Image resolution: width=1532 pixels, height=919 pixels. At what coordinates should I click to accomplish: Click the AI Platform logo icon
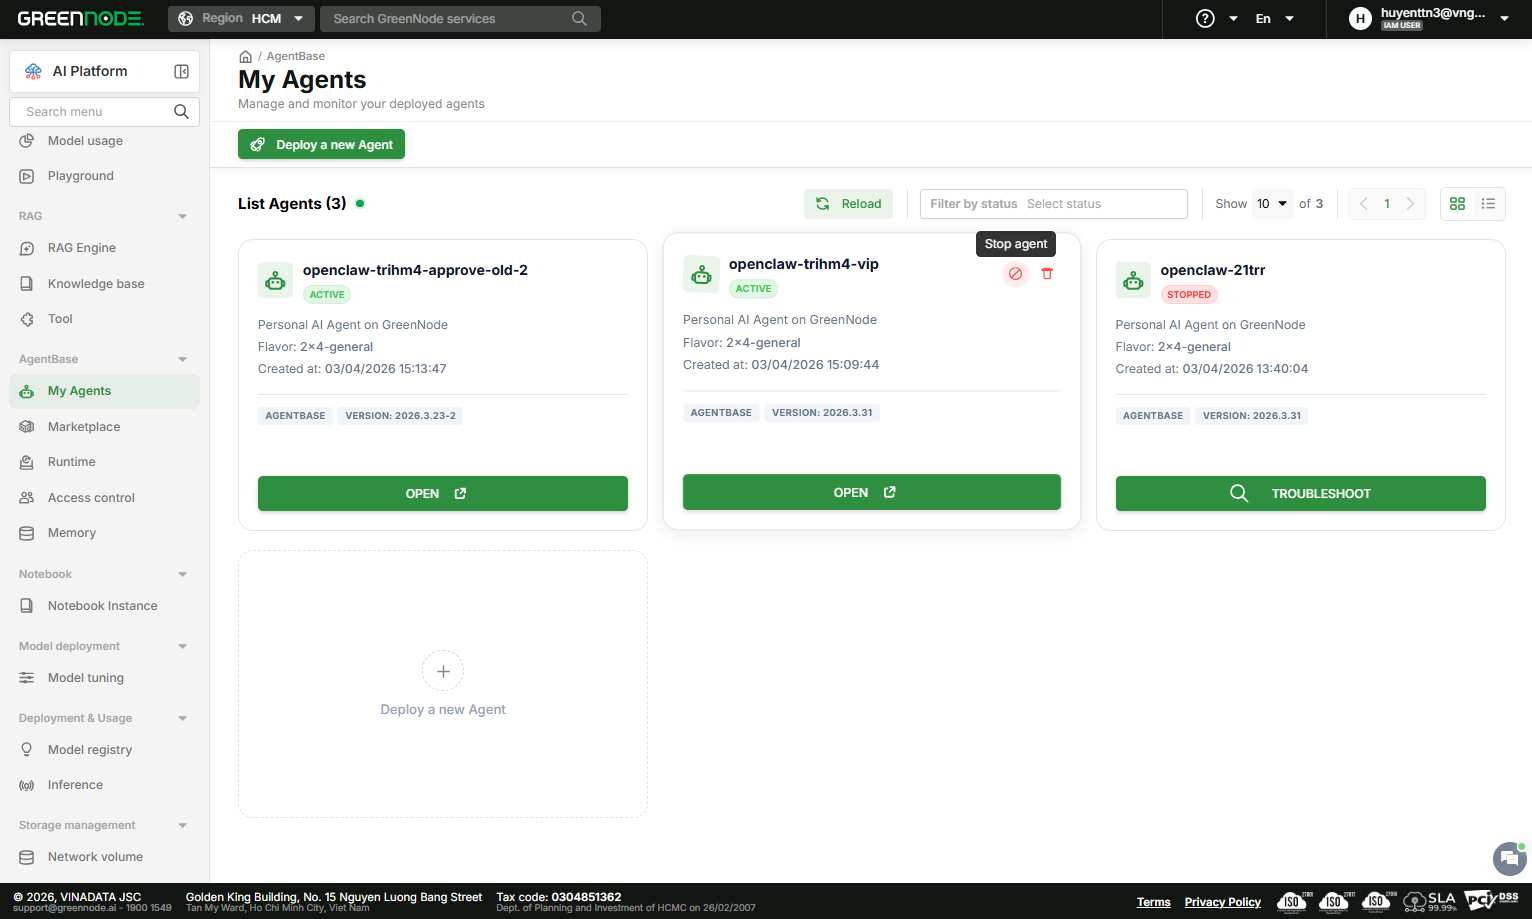click(x=33, y=72)
